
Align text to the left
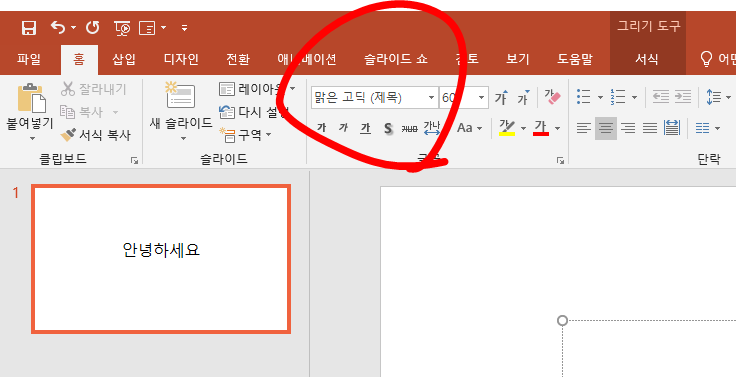click(583, 128)
